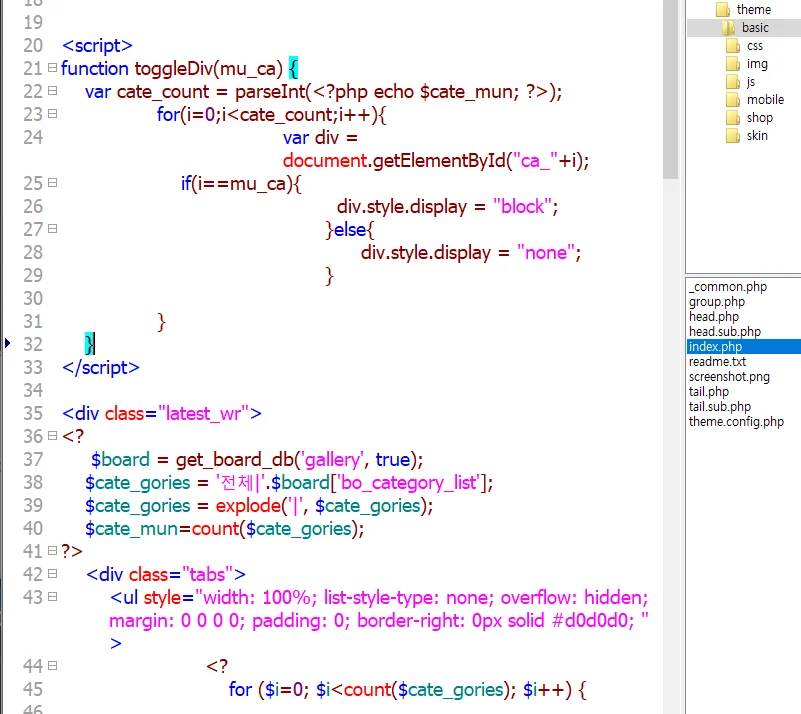Click the img folder icon

(x=733, y=64)
